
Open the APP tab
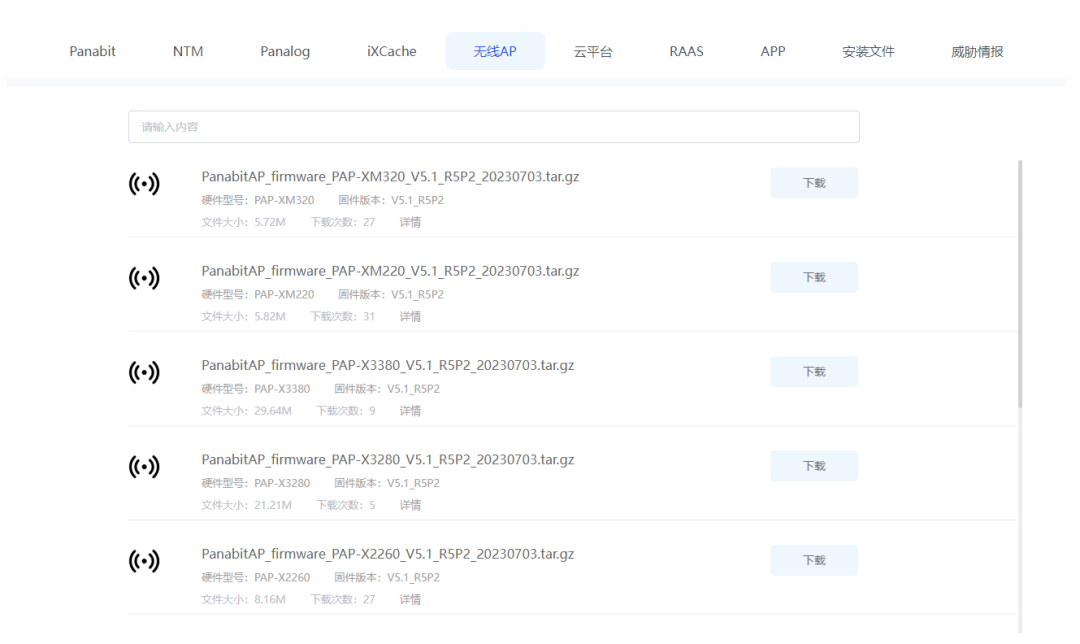[x=773, y=52]
